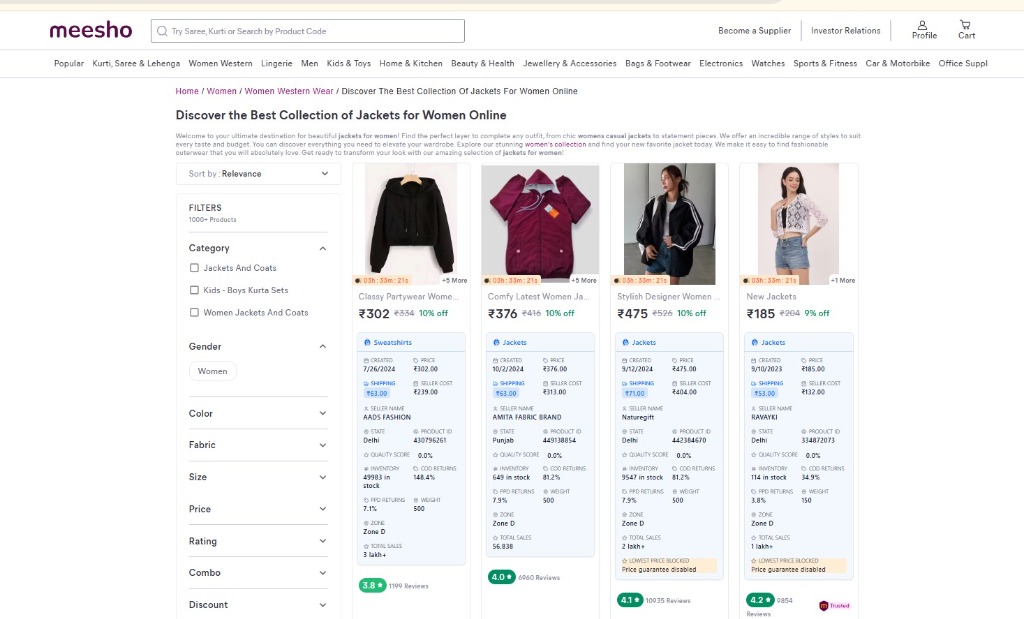Select the Women gender chip

click(x=213, y=371)
